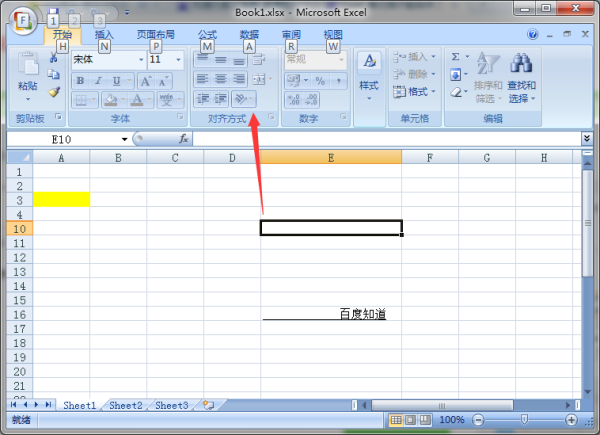
Task: Switch to the 数据 ribbon tab
Action: (x=249, y=34)
